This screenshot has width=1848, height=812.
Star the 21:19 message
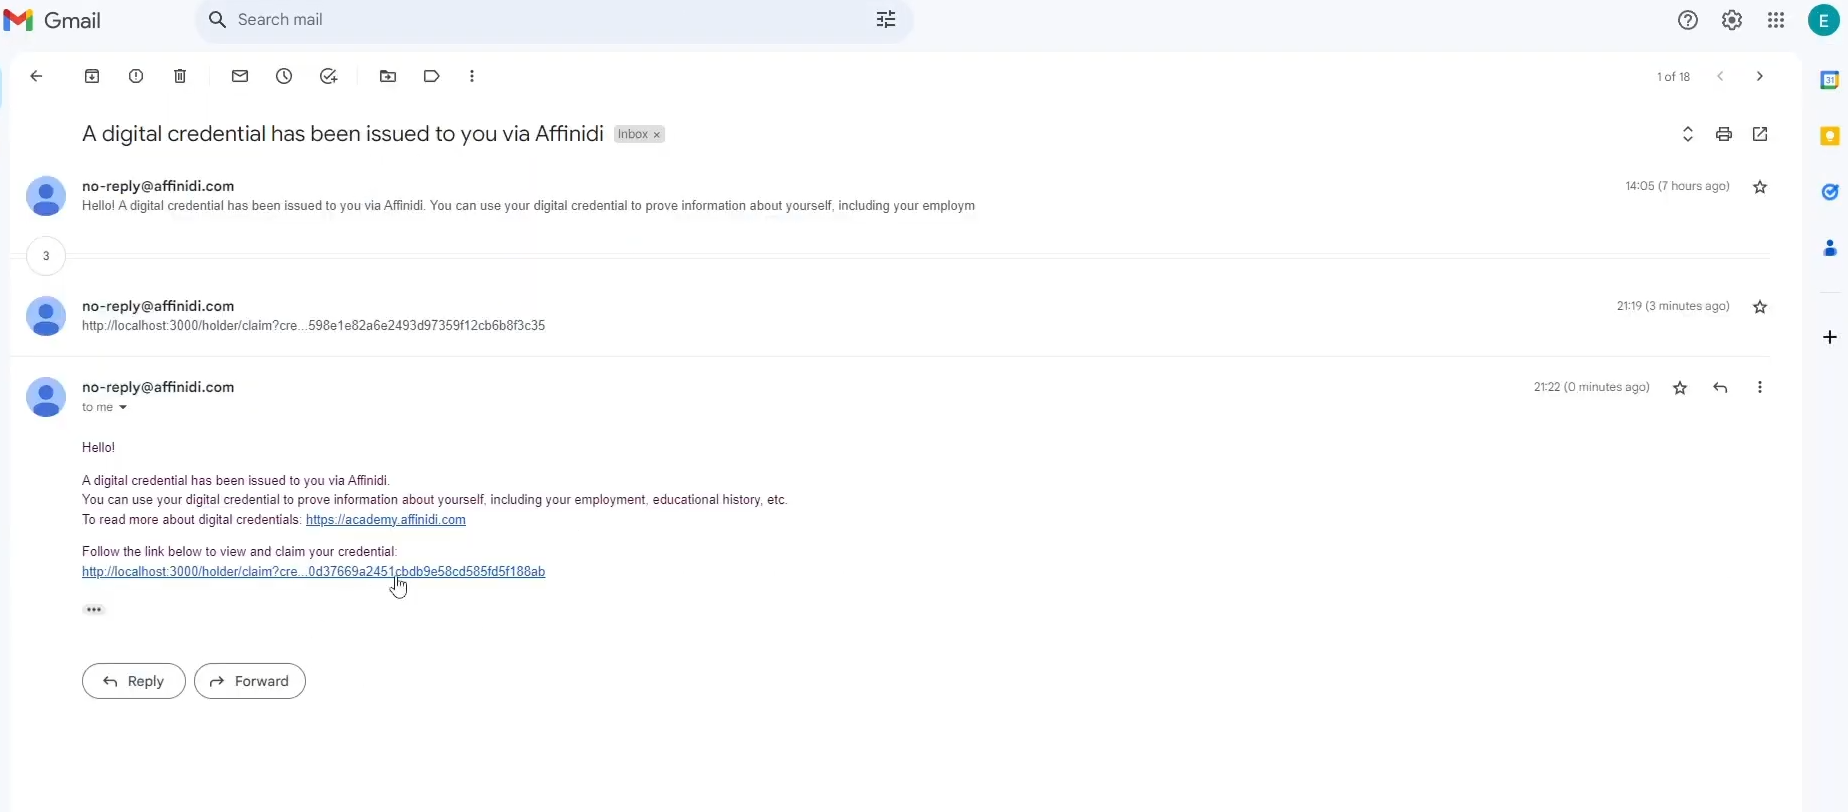click(1760, 307)
